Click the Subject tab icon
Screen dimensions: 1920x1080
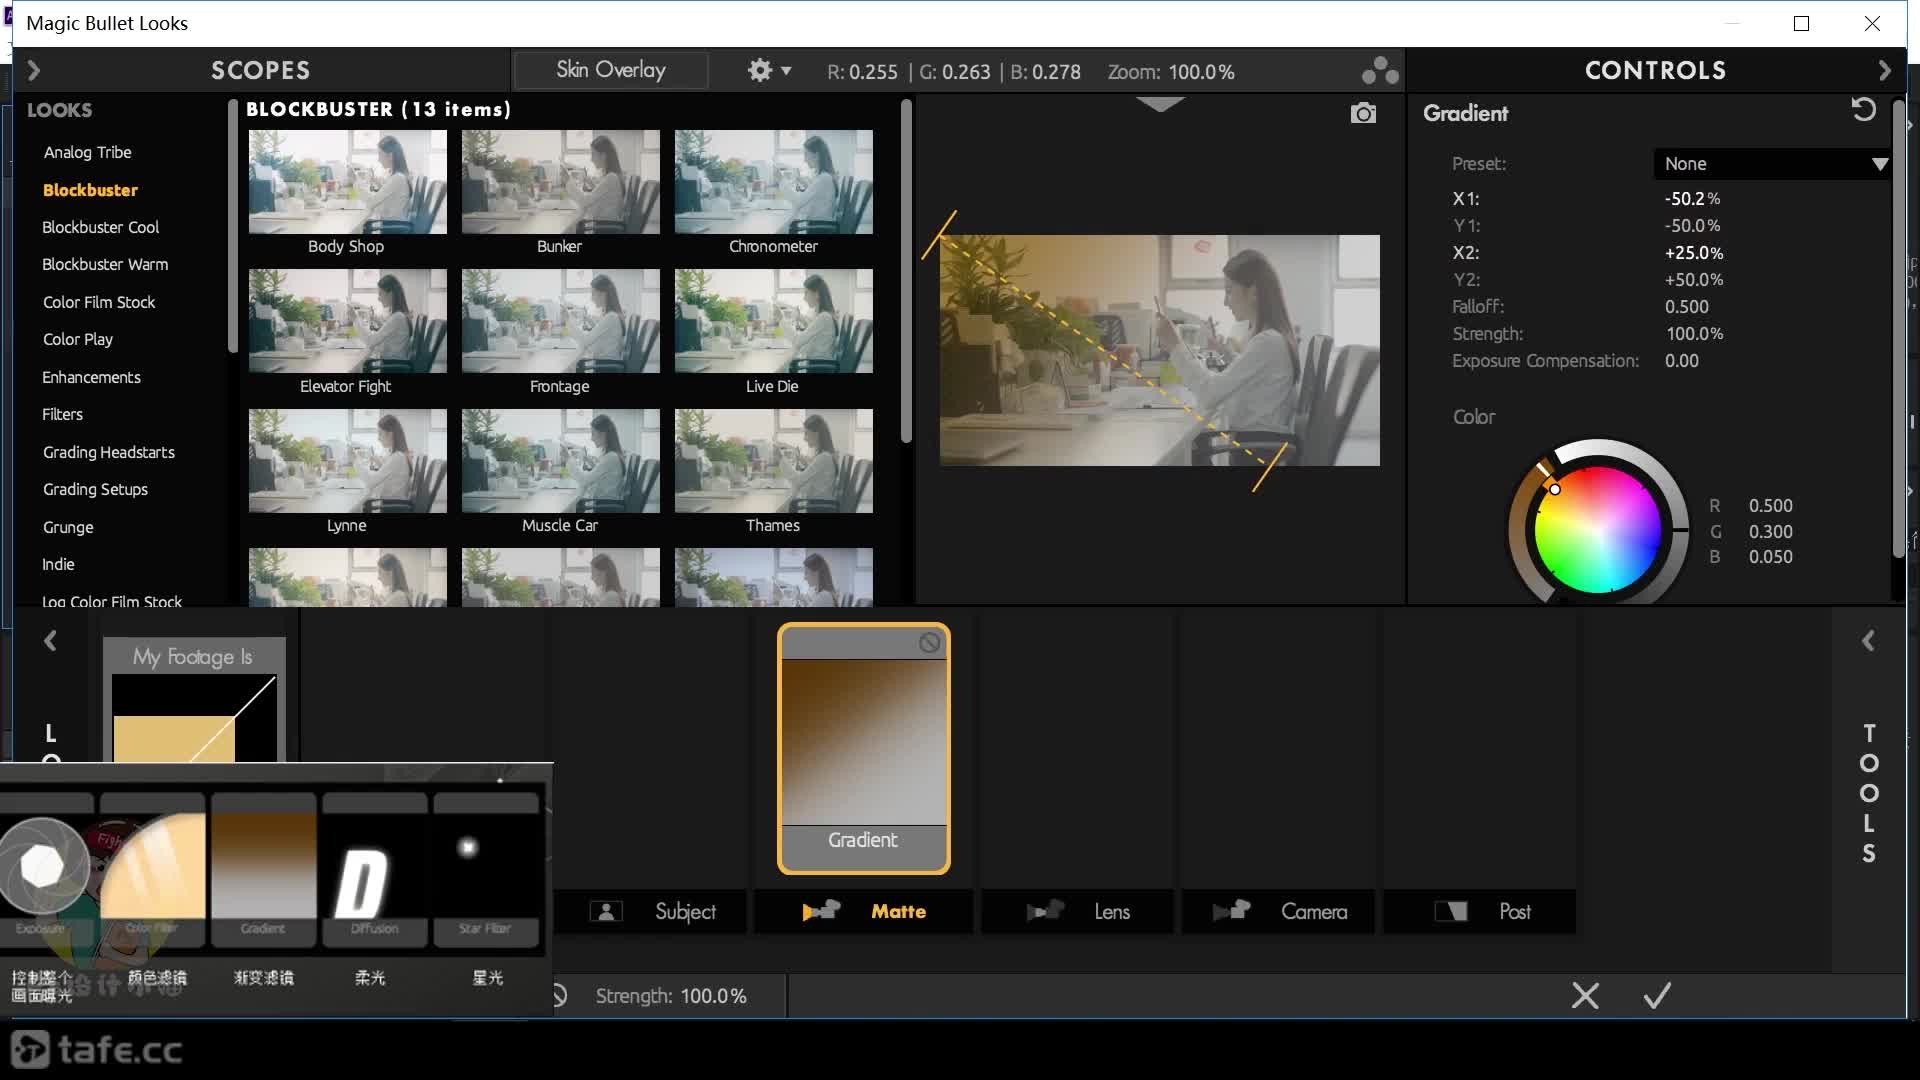click(607, 913)
